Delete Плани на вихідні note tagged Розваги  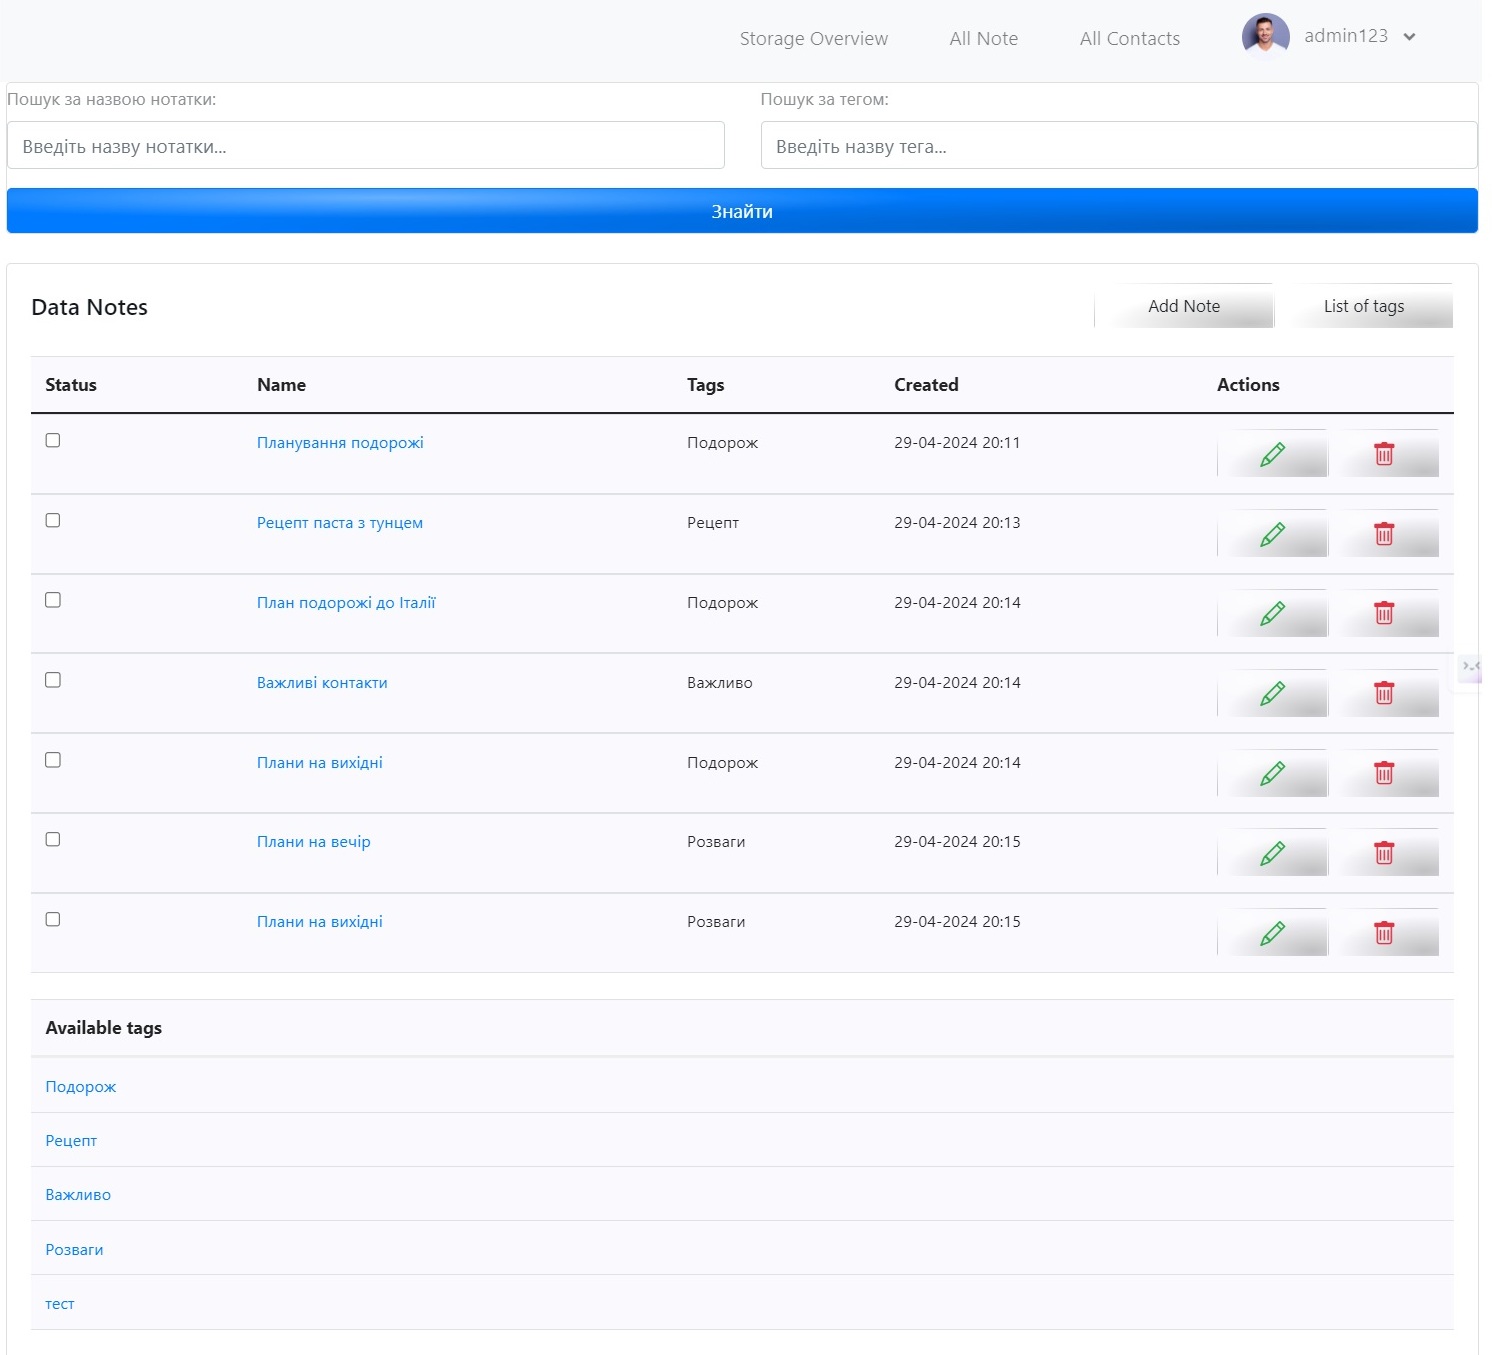(1384, 933)
